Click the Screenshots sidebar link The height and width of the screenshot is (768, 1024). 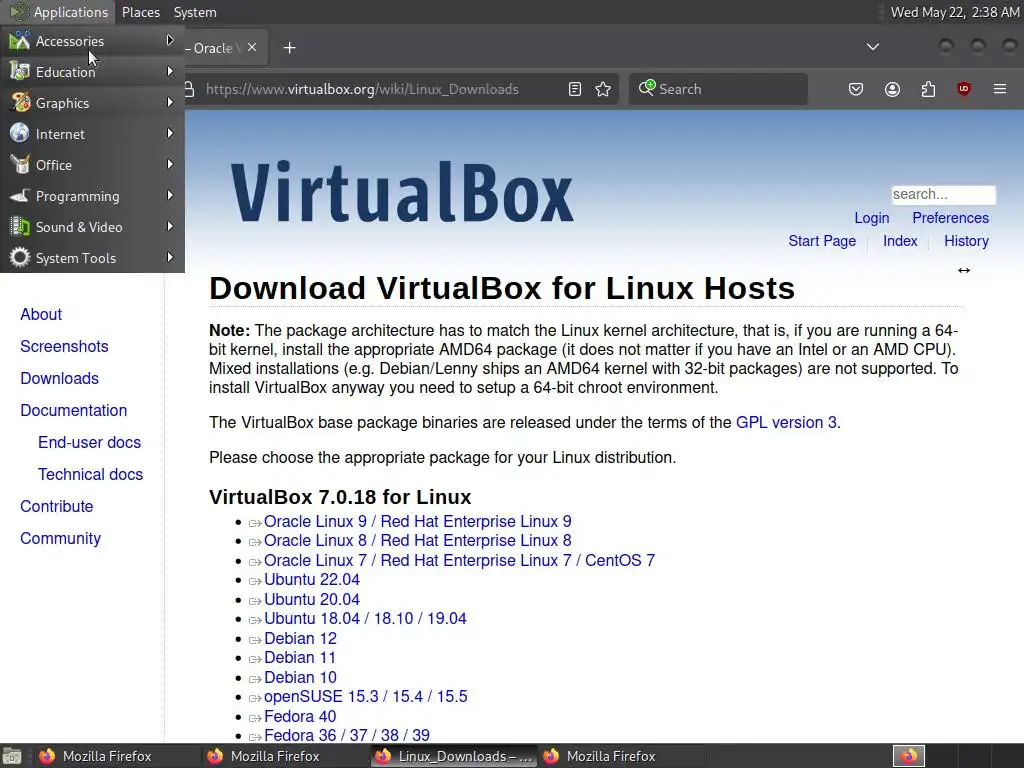pyautogui.click(x=64, y=346)
